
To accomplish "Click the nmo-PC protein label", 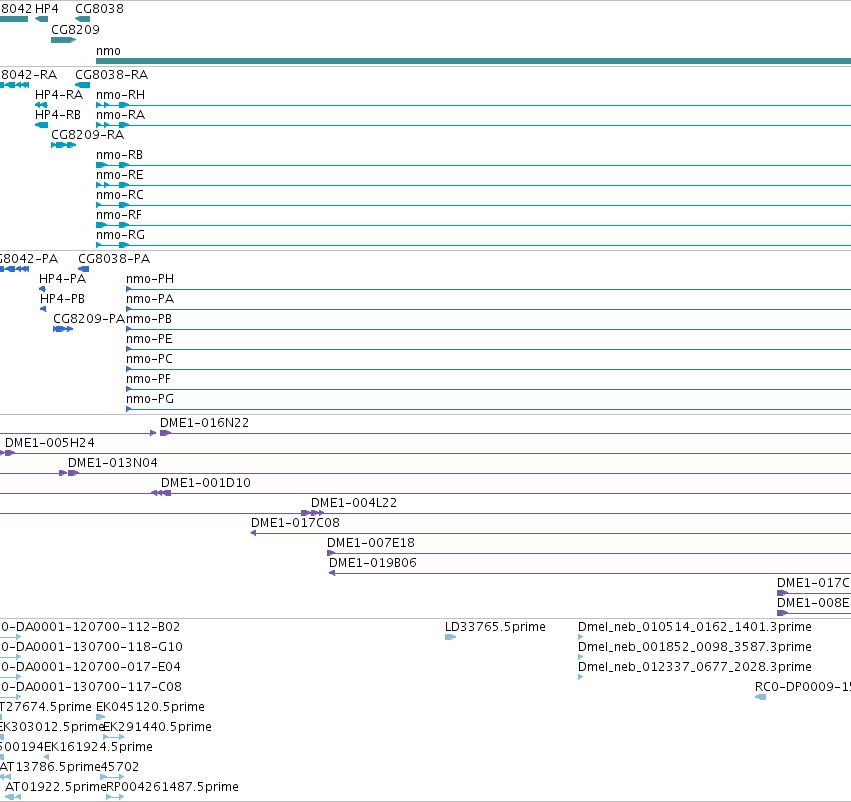I will tap(149, 359).
